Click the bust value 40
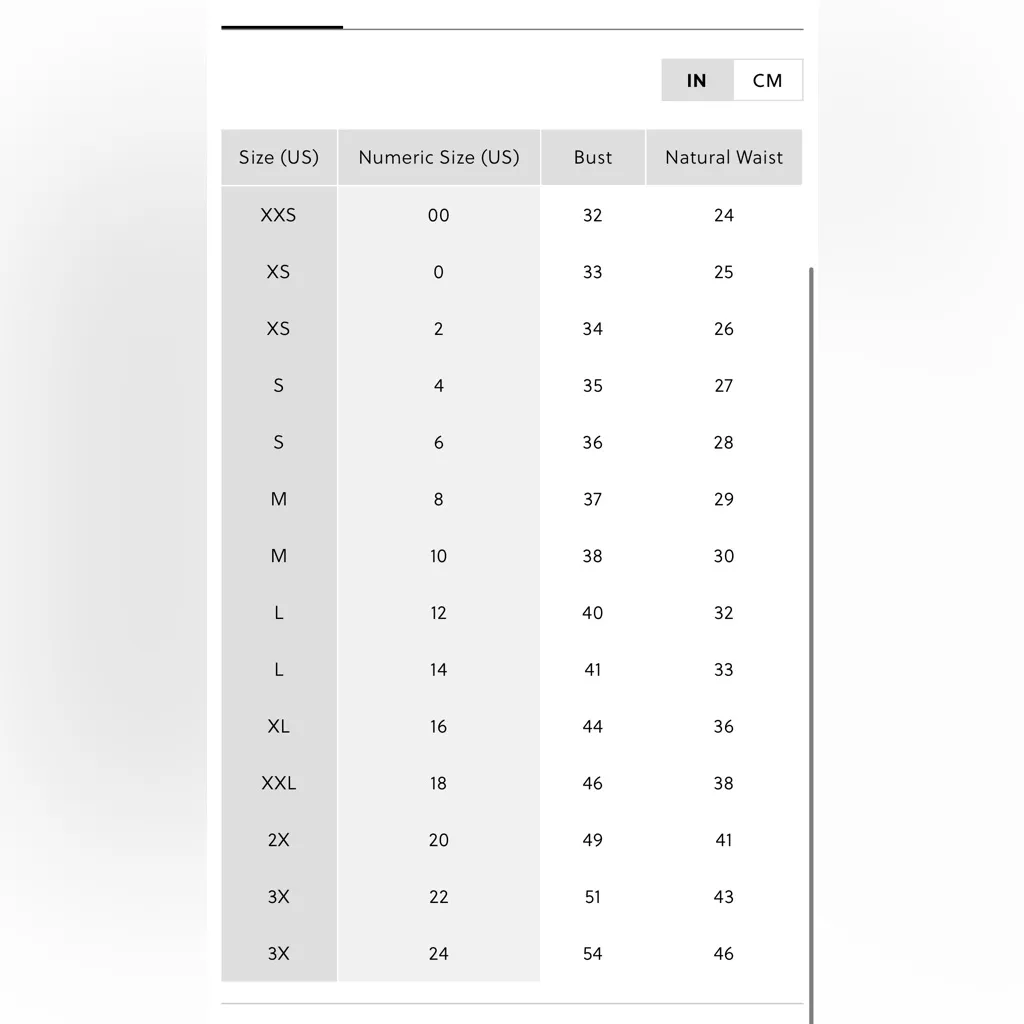The width and height of the screenshot is (1024, 1024). click(x=593, y=613)
